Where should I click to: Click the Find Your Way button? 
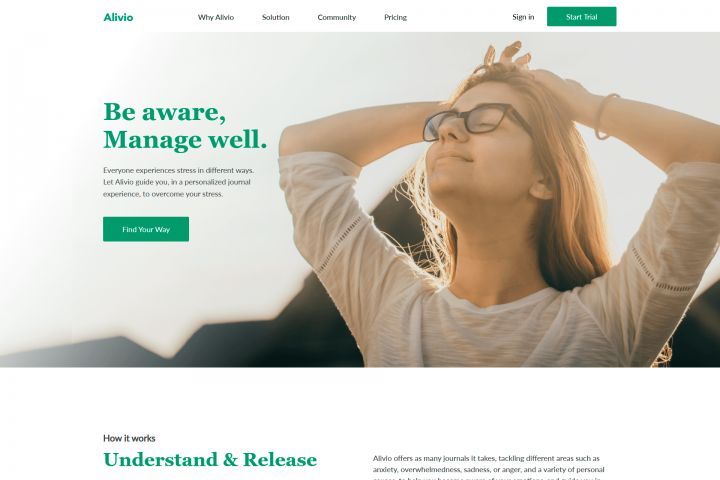(x=146, y=229)
